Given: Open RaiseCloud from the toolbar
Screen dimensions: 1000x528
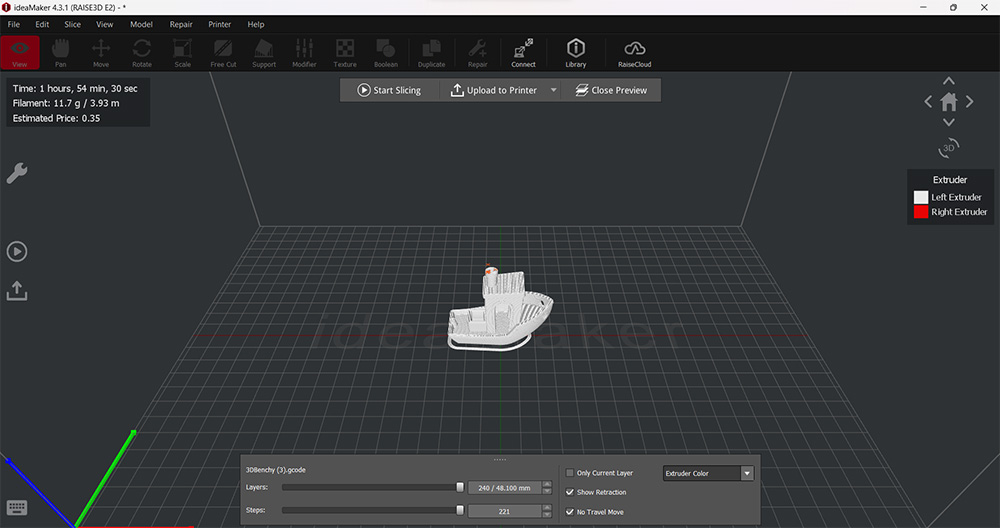Looking at the screenshot, I should (x=634, y=51).
